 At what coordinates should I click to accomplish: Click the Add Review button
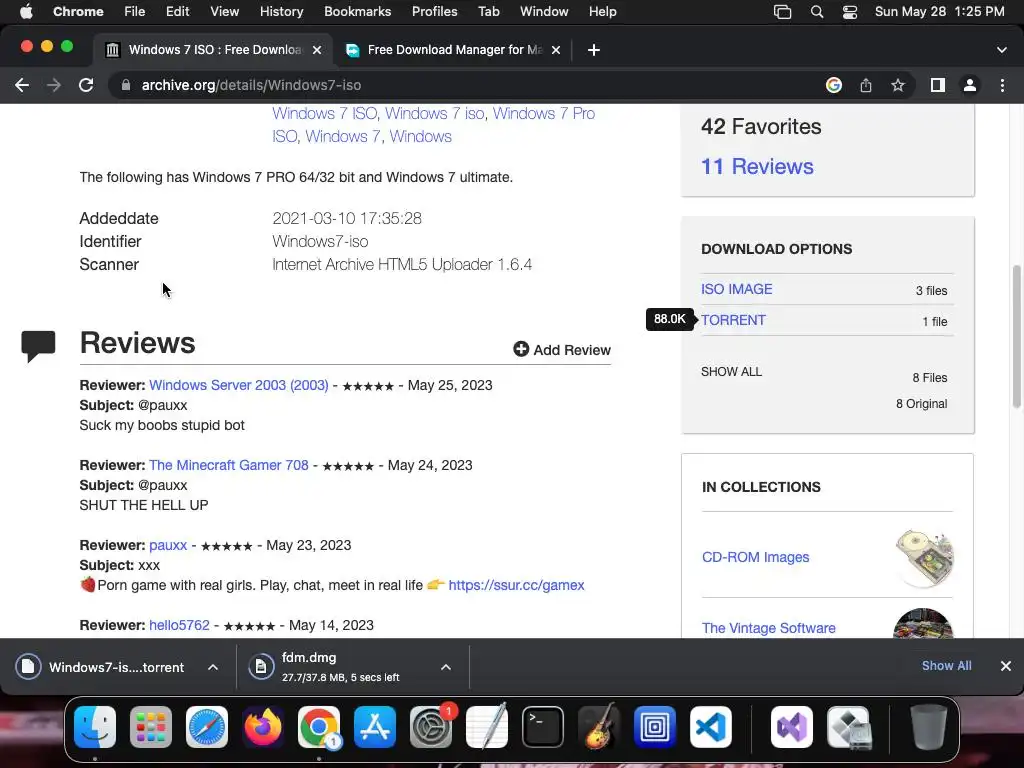coord(562,349)
